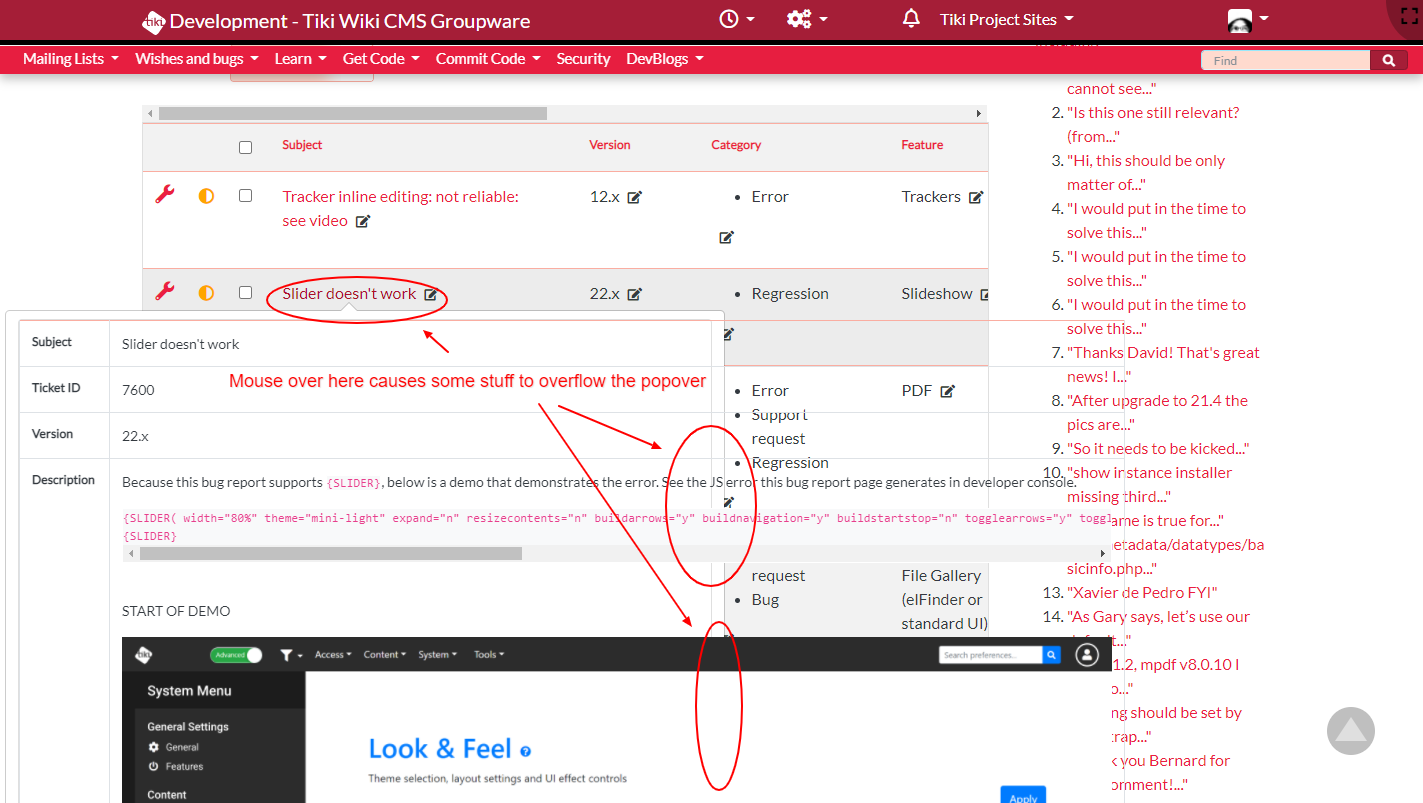Sort the table by the Subject column
This screenshot has width=1423, height=803.
pyautogui.click(x=302, y=145)
